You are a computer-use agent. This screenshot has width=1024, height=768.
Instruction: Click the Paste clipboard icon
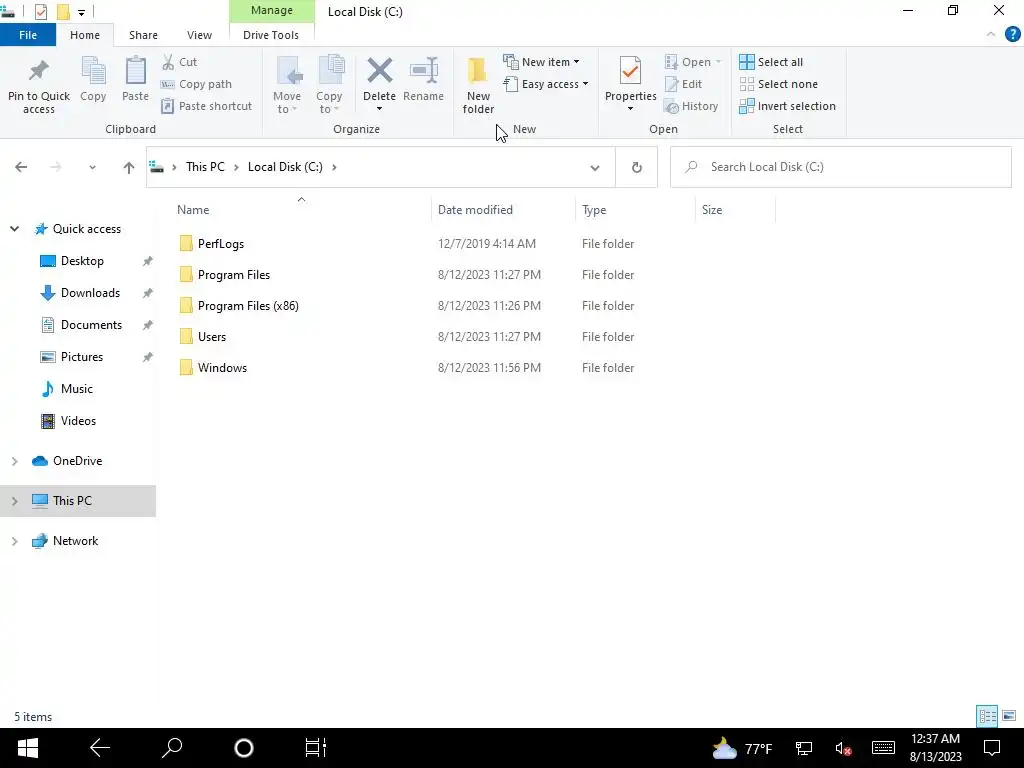(x=135, y=71)
